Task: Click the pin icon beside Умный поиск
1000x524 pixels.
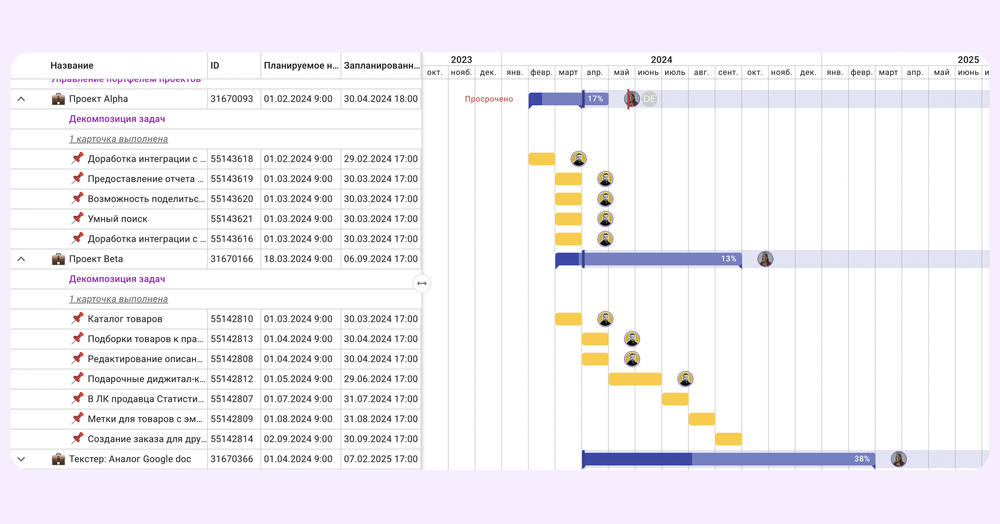Action: click(x=77, y=219)
